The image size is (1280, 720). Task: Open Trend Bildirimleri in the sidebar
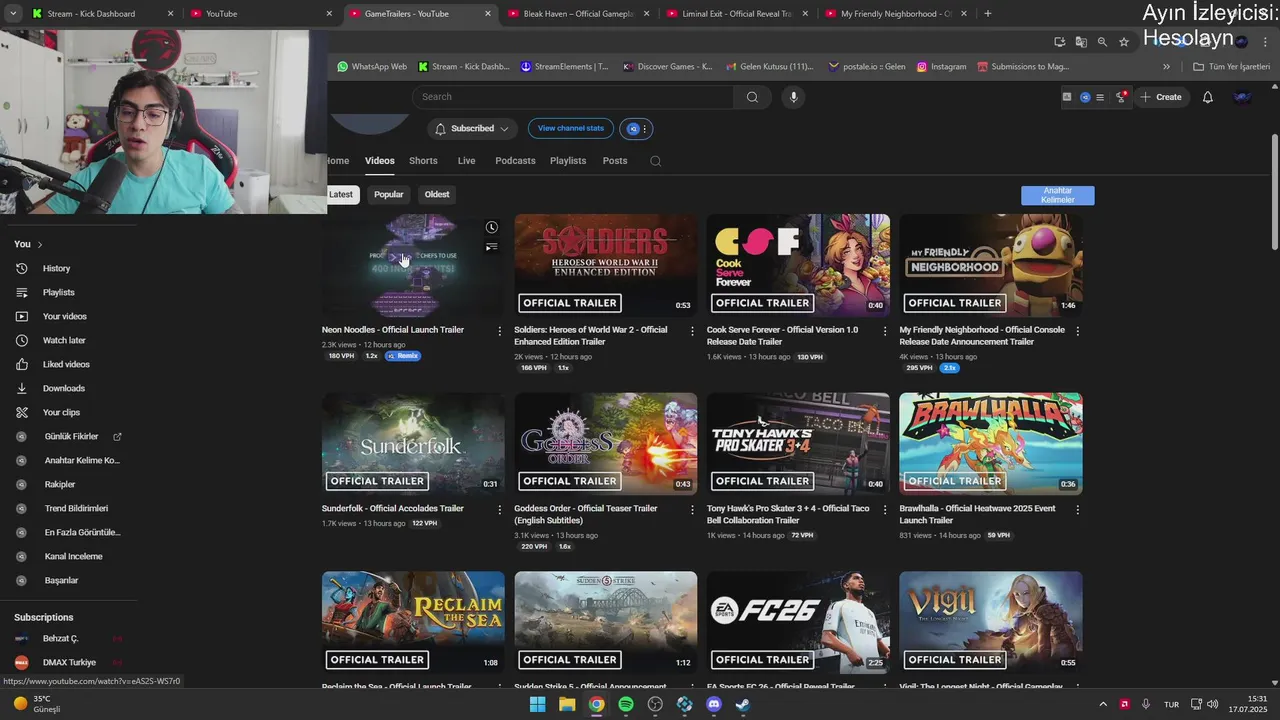pos(76,508)
